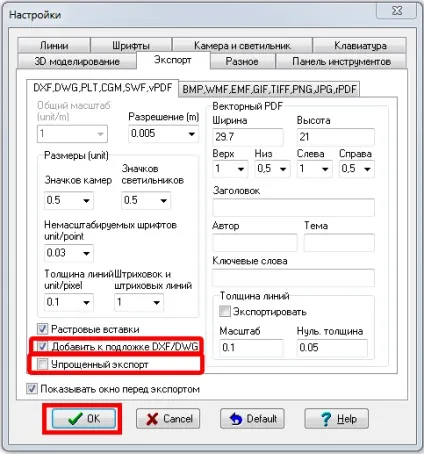Click the Нуль. толщина field
Screen dimensions: 424x454
332,348
